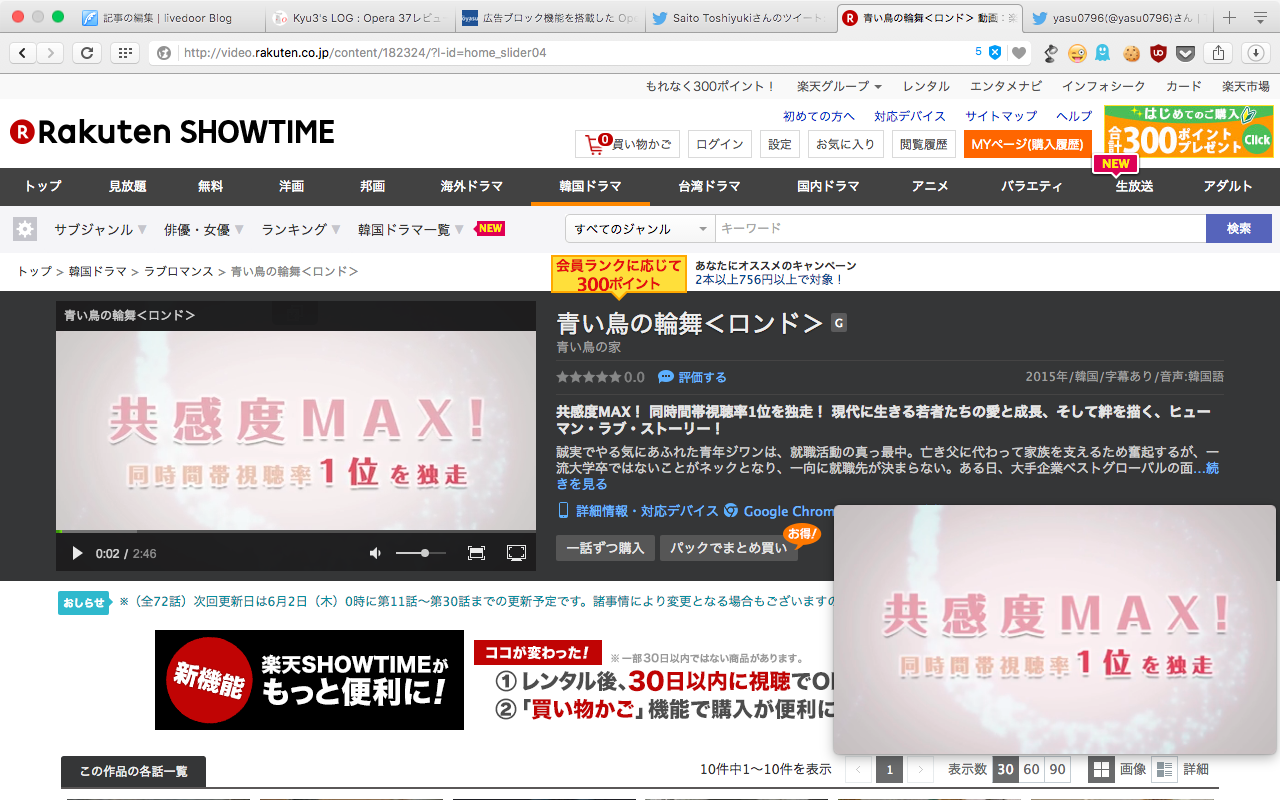This screenshot has width=1280, height=800.
Task: Expand the 韓国ドラマ一覧 dropdown
Action: (411, 229)
